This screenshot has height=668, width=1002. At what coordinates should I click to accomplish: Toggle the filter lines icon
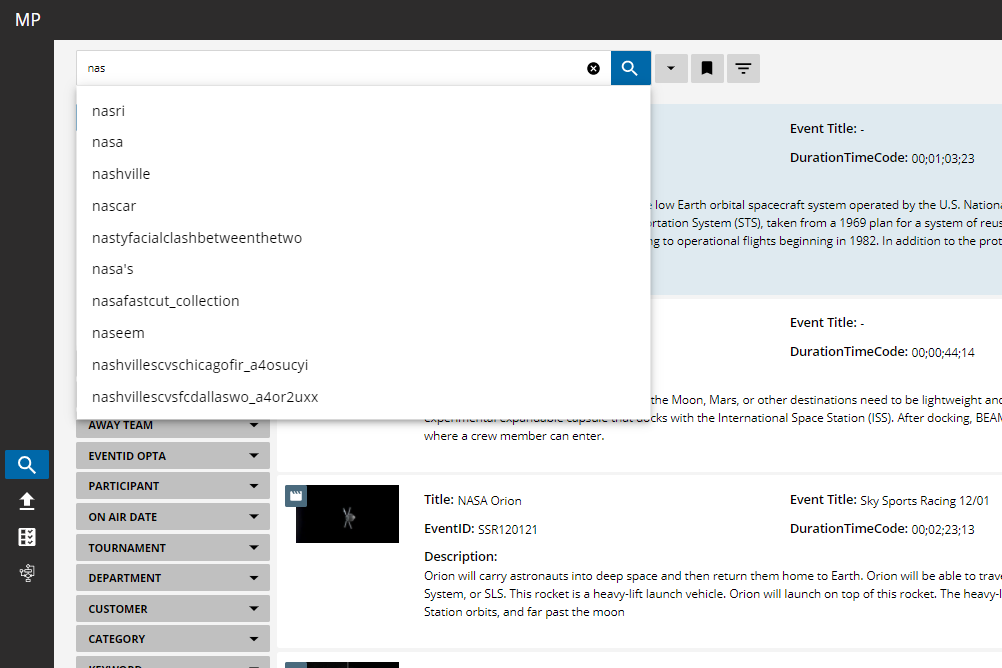743,68
